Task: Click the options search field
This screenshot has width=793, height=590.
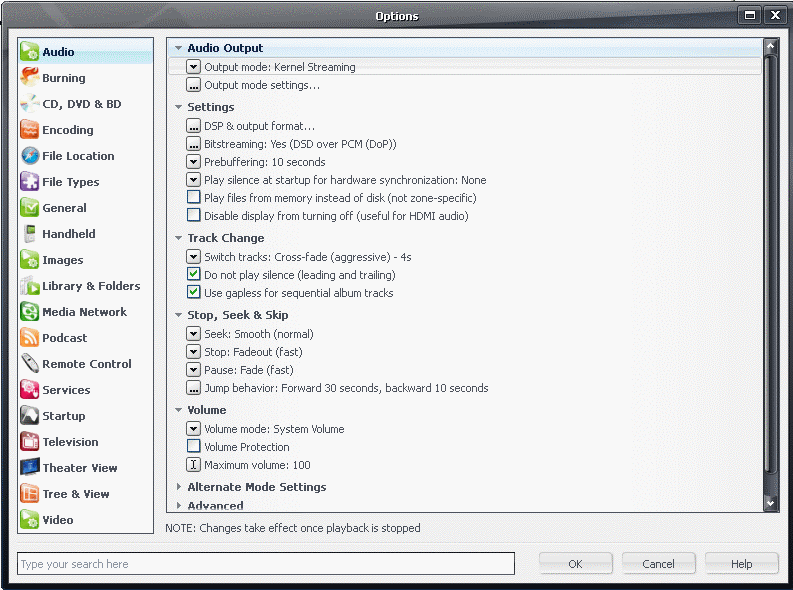Action: (265, 564)
